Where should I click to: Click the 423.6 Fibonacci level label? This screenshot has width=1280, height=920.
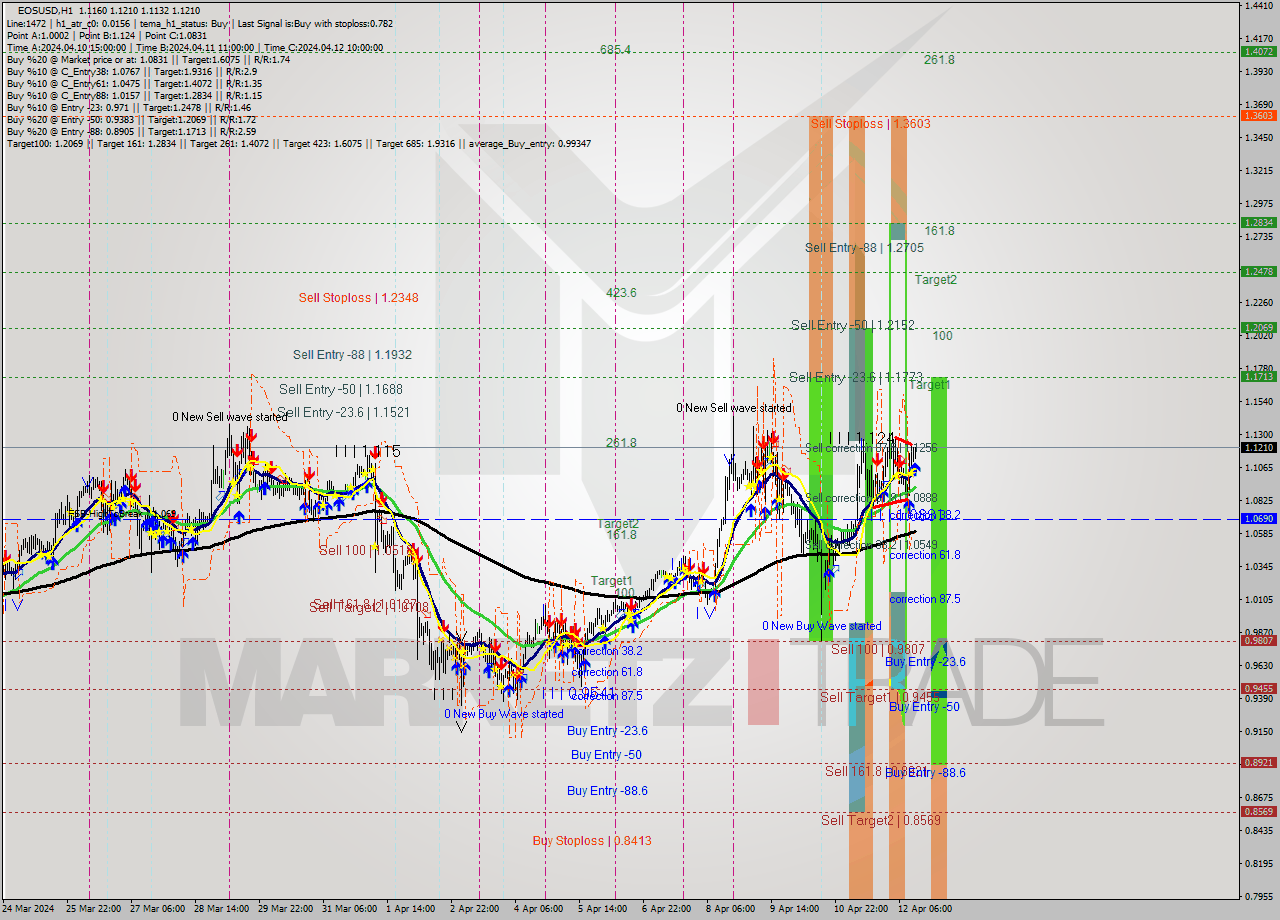click(x=621, y=293)
